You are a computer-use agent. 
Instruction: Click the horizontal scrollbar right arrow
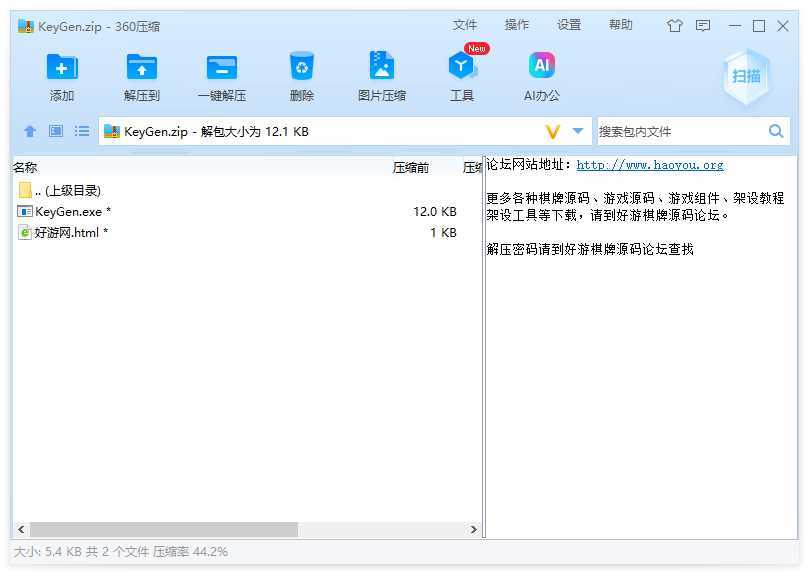pyautogui.click(x=475, y=529)
